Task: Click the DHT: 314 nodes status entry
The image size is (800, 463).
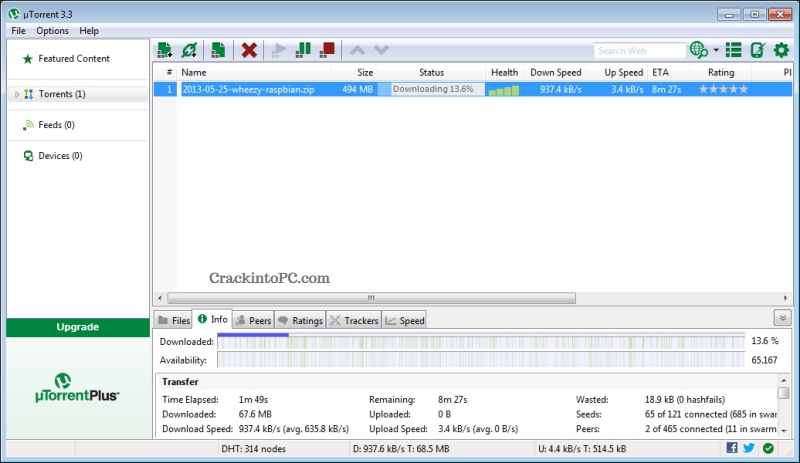Action: point(254,449)
